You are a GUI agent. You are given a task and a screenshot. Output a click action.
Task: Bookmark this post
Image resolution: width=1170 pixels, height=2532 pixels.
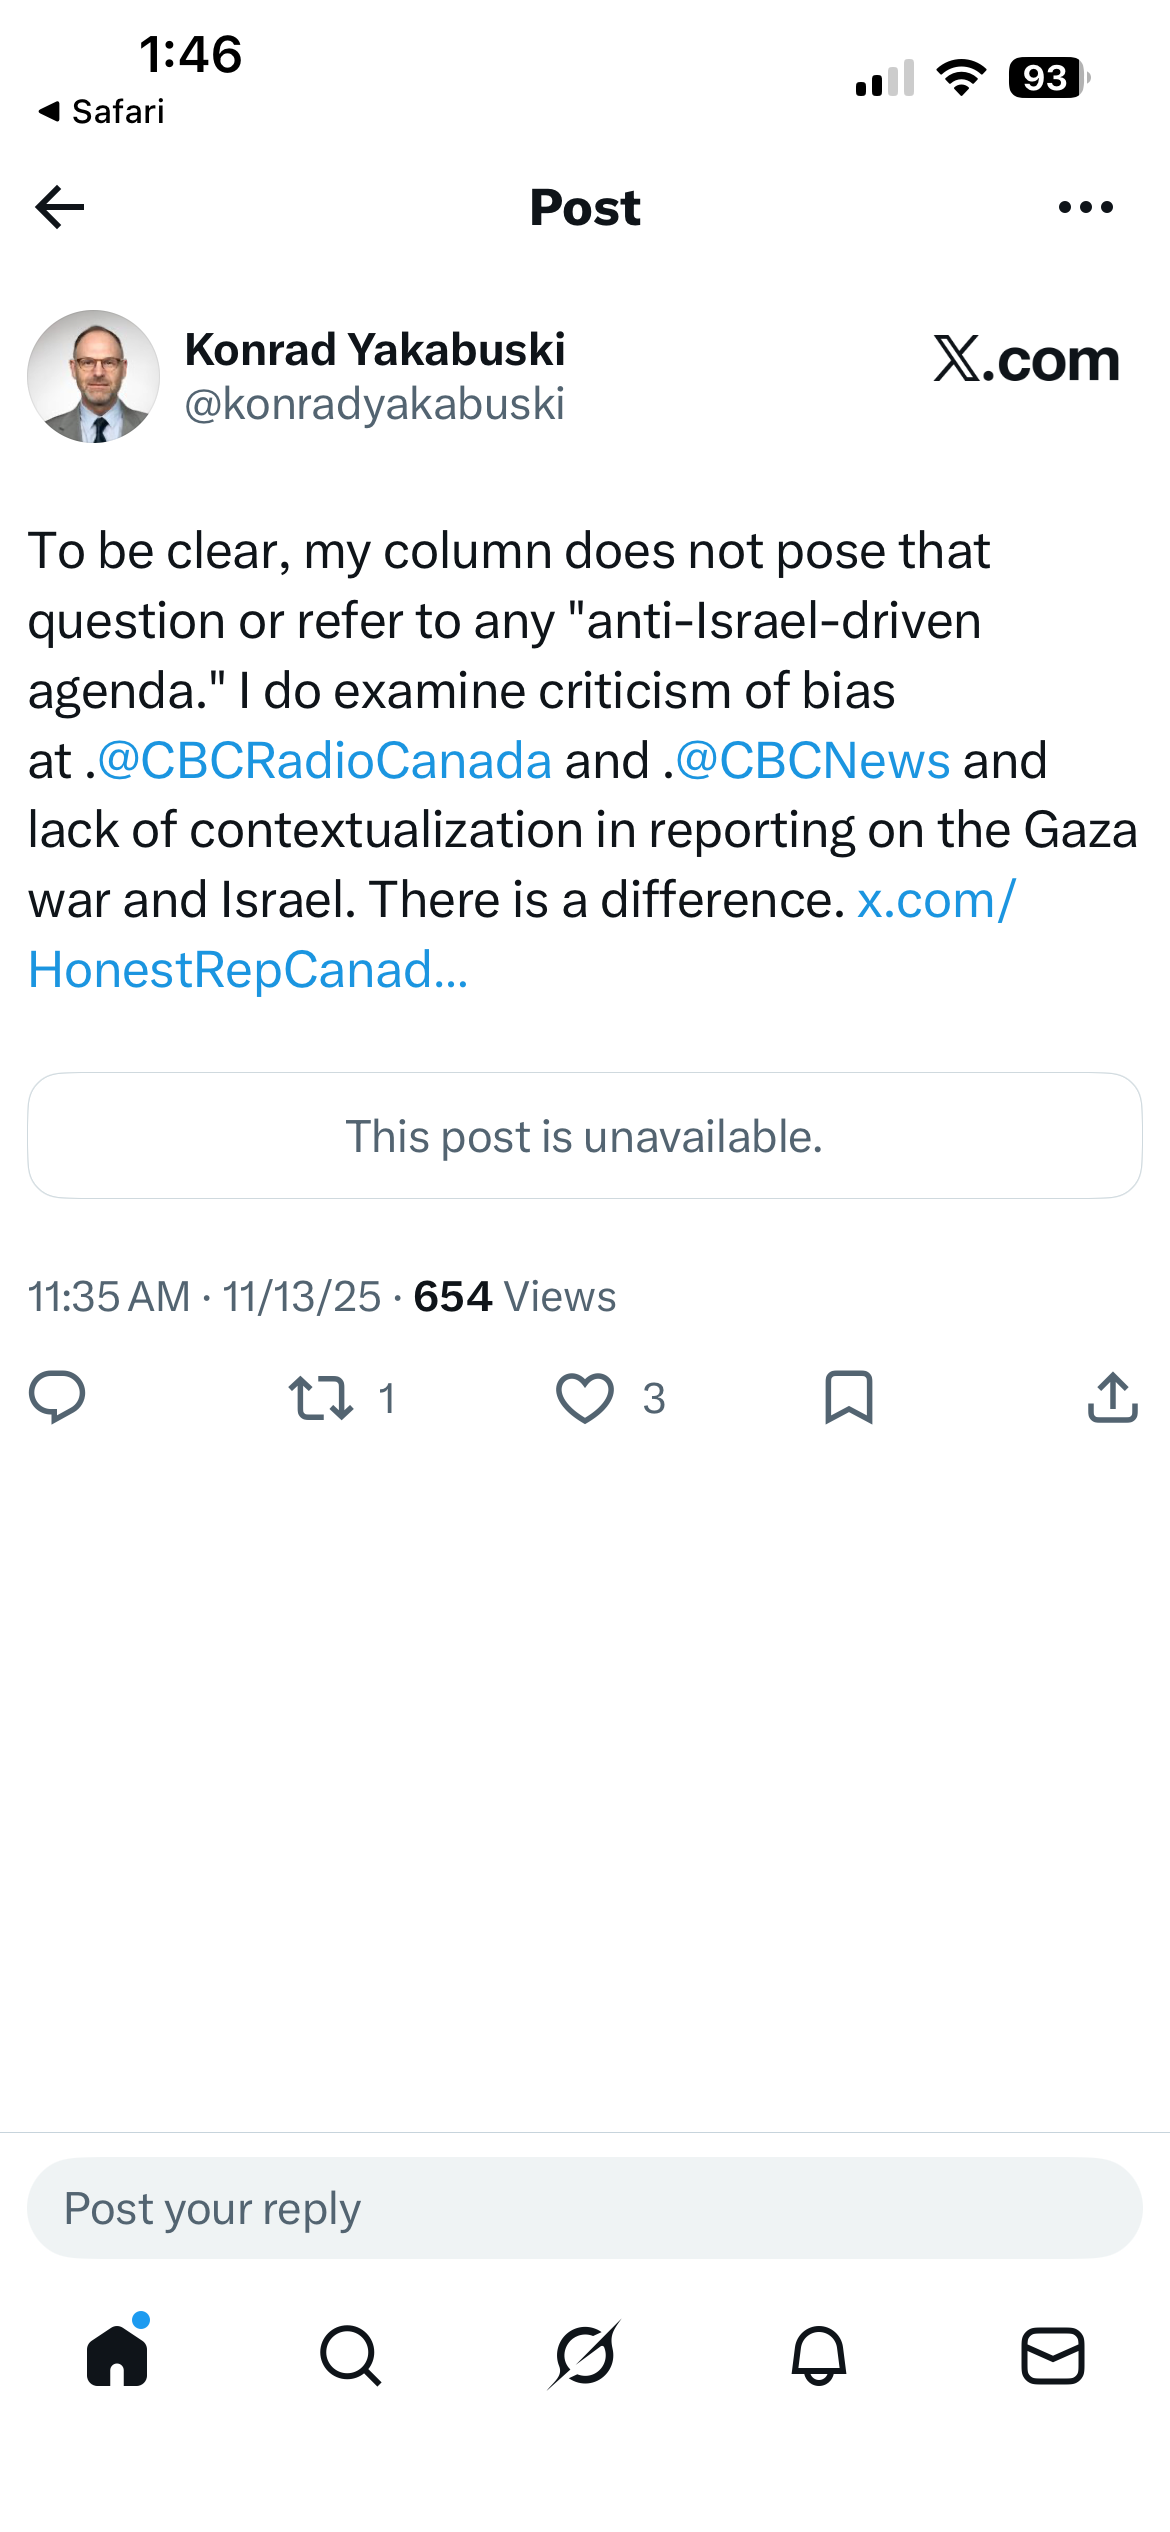coord(849,1397)
